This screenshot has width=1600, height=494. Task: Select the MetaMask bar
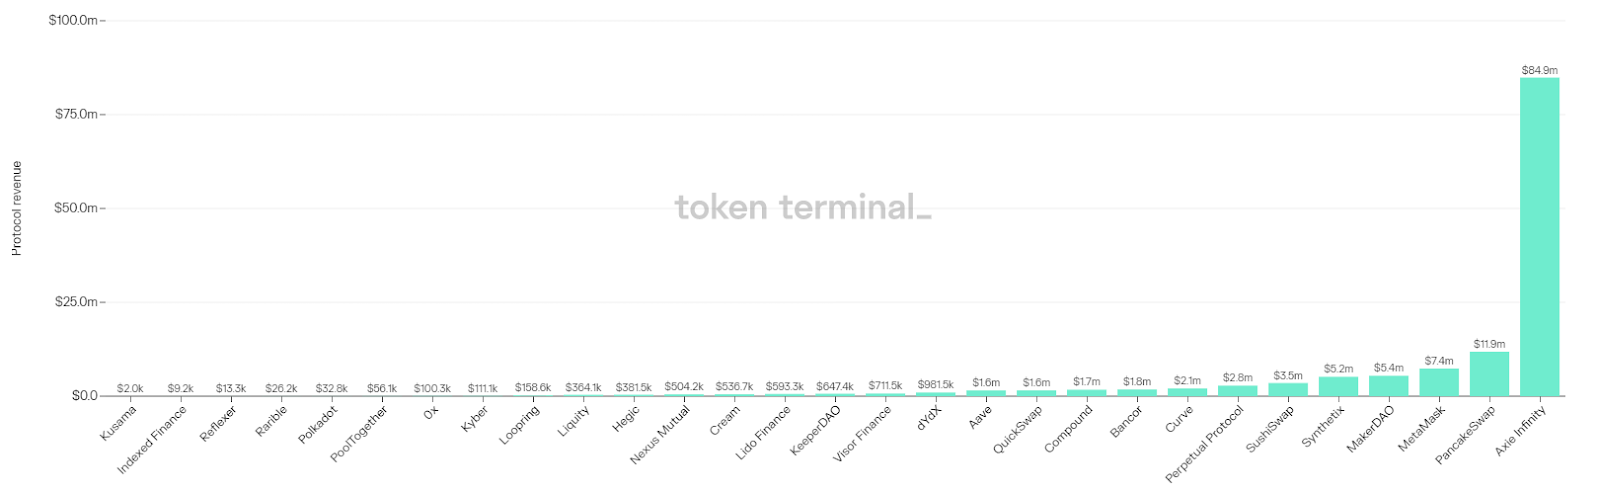click(1439, 382)
